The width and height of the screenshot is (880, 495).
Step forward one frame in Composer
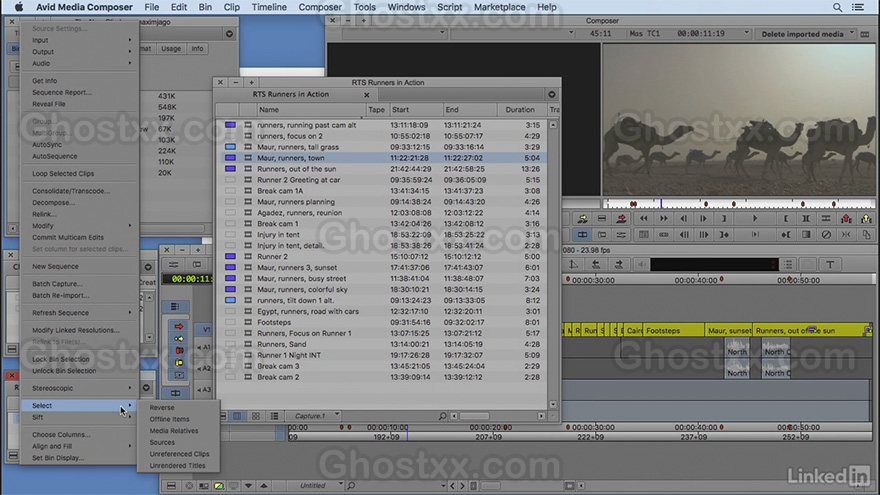point(703,218)
